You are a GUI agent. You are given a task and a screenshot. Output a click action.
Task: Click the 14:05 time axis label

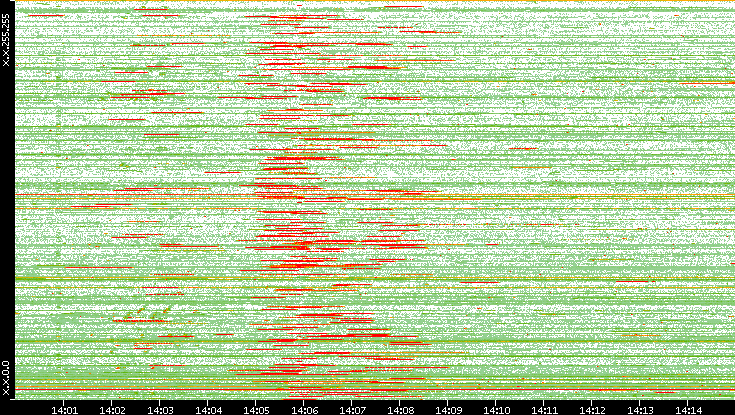pyautogui.click(x=255, y=410)
